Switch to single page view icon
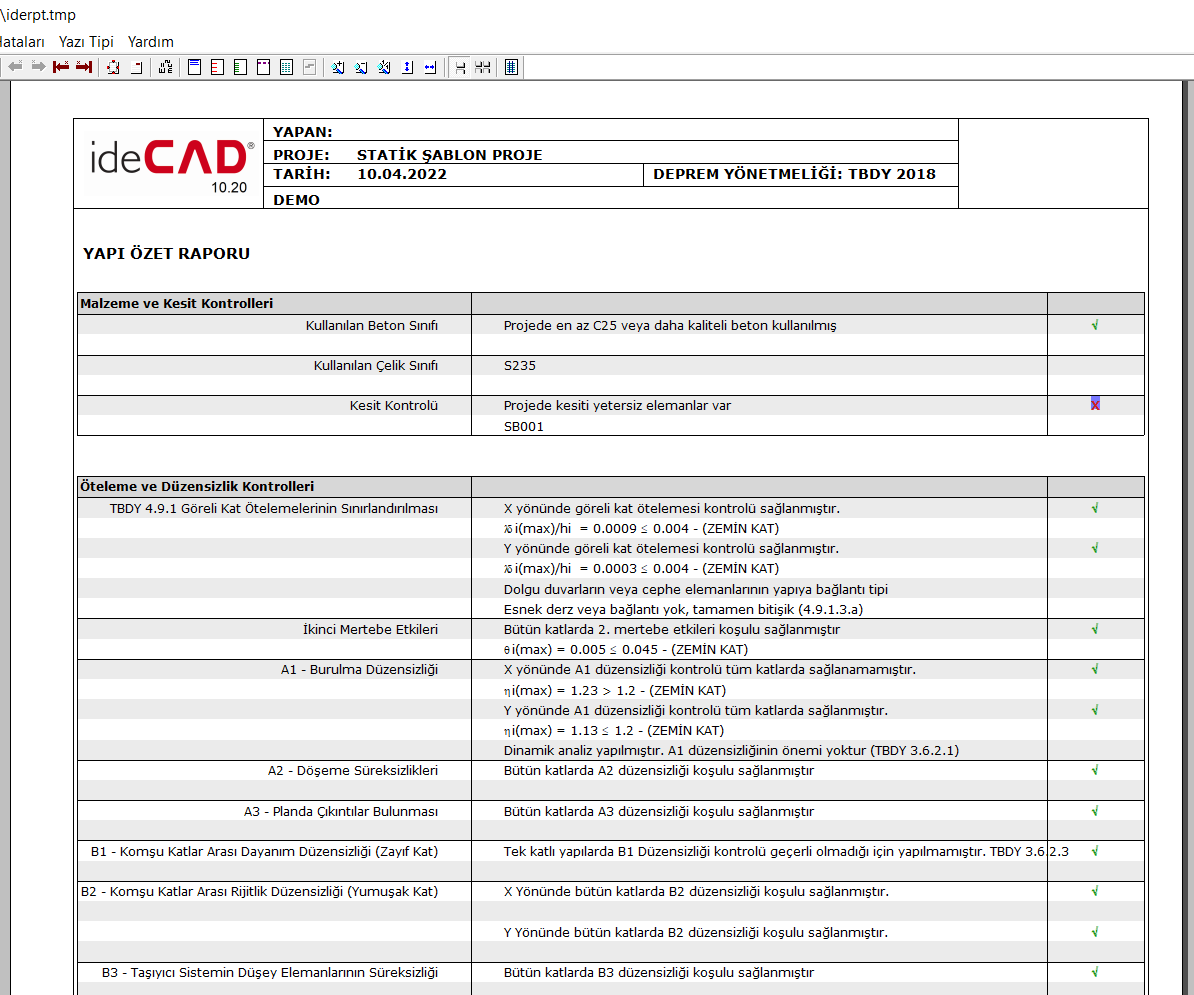Viewport: 1194px width, 995px height. [x=460, y=67]
